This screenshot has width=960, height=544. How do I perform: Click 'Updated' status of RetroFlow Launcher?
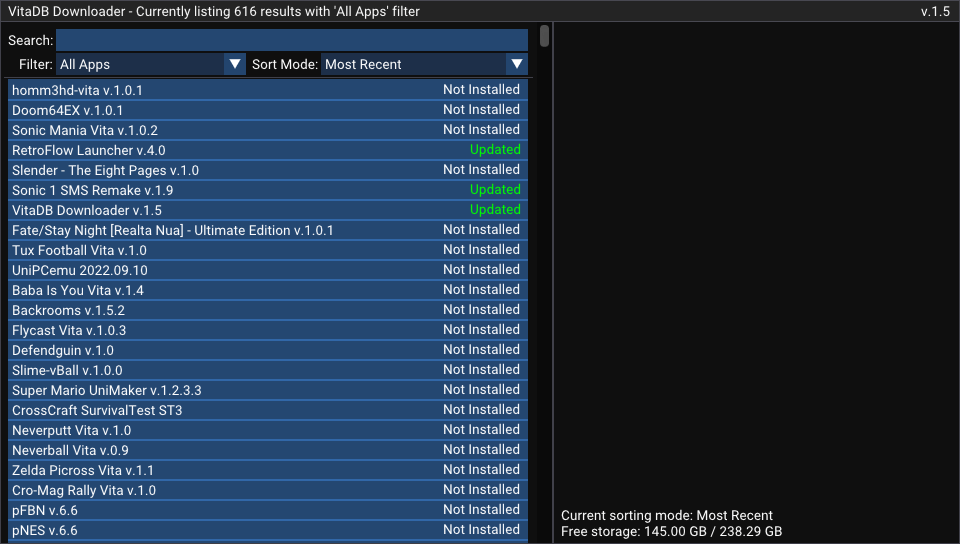point(495,150)
